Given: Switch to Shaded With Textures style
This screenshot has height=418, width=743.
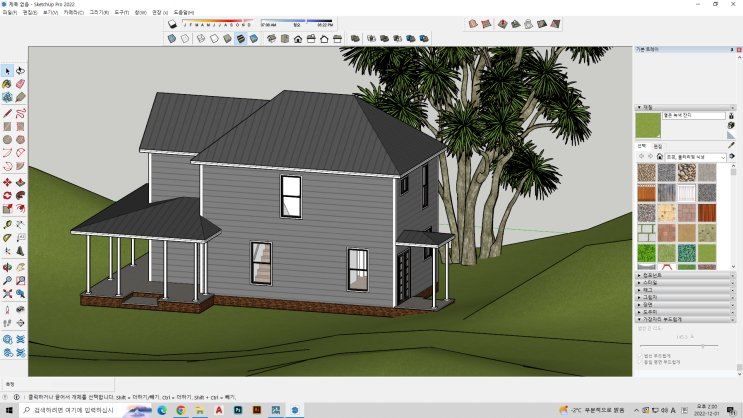Looking at the screenshot, I should (241, 39).
